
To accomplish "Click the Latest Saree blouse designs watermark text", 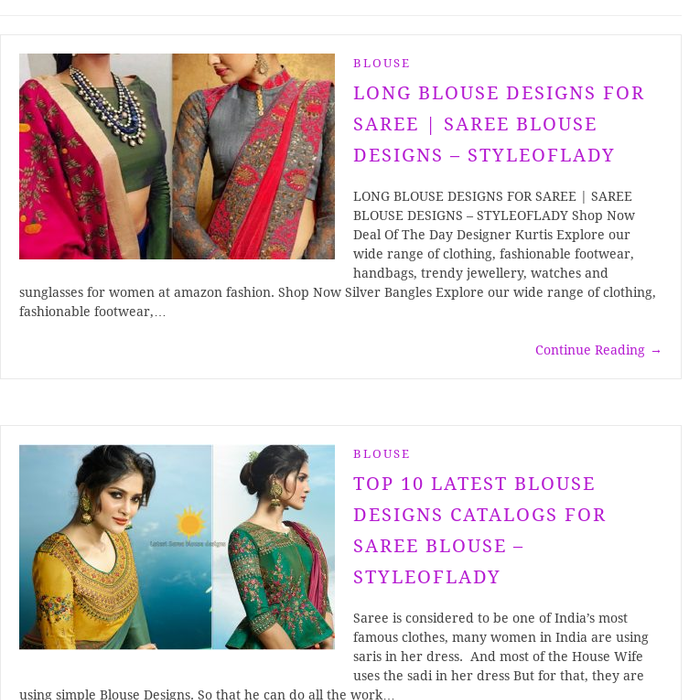I will tap(187, 543).
